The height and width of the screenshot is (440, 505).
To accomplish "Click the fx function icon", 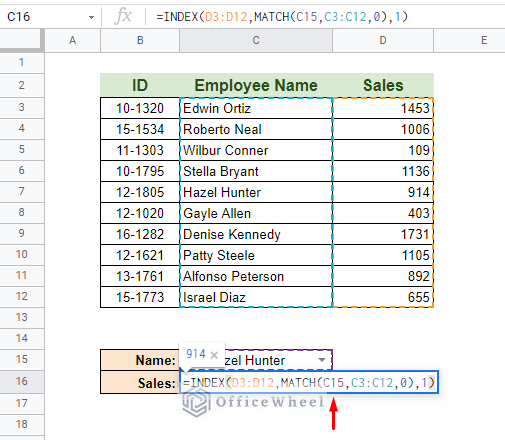I will [123, 16].
